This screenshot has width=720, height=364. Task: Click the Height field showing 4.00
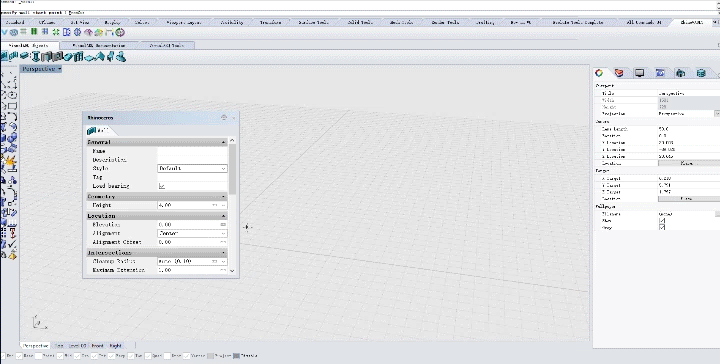point(184,205)
